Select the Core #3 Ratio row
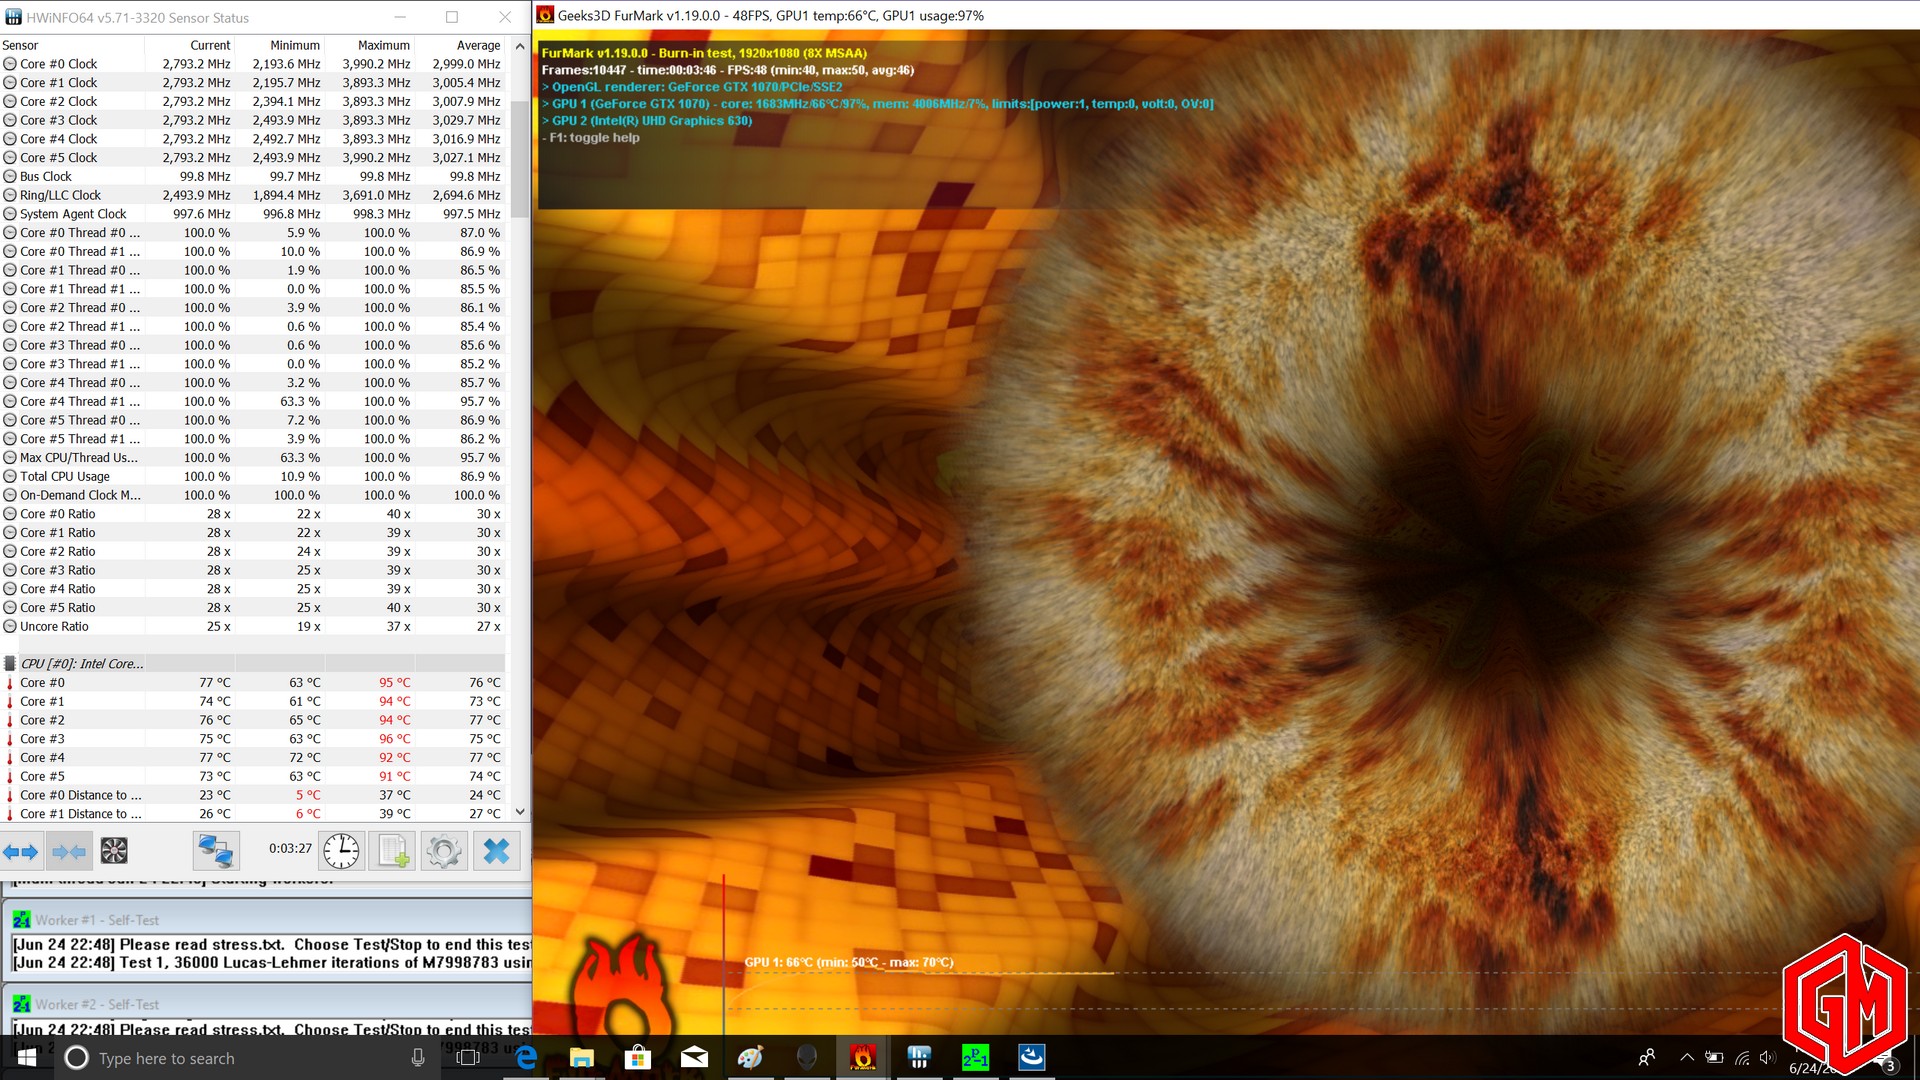This screenshot has height=1080, width=1920. pyautogui.click(x=252, y=570)
